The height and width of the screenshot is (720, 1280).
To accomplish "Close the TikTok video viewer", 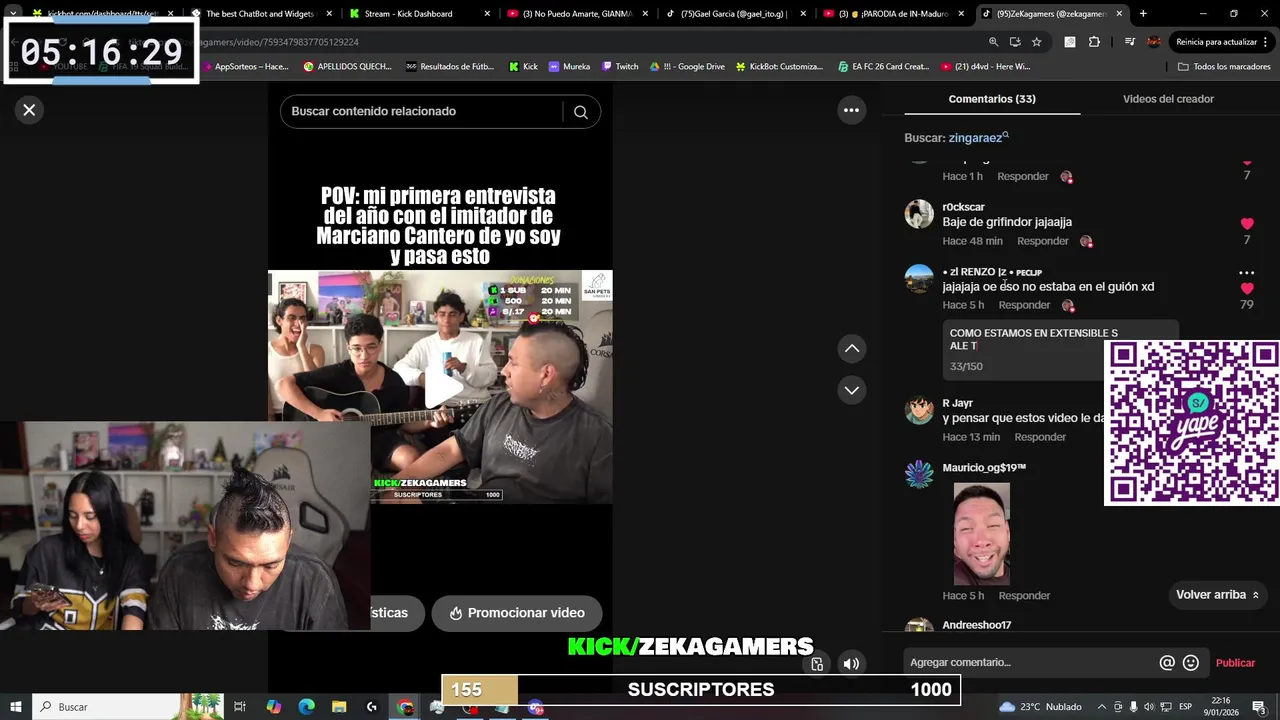I will pyautogui.click(x=29, y=110).
